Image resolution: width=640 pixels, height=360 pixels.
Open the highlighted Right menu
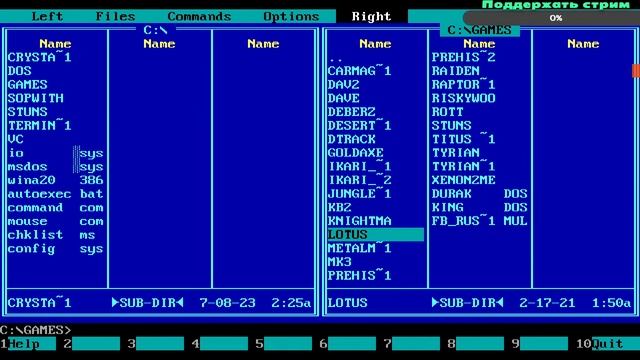click(371, 16)
